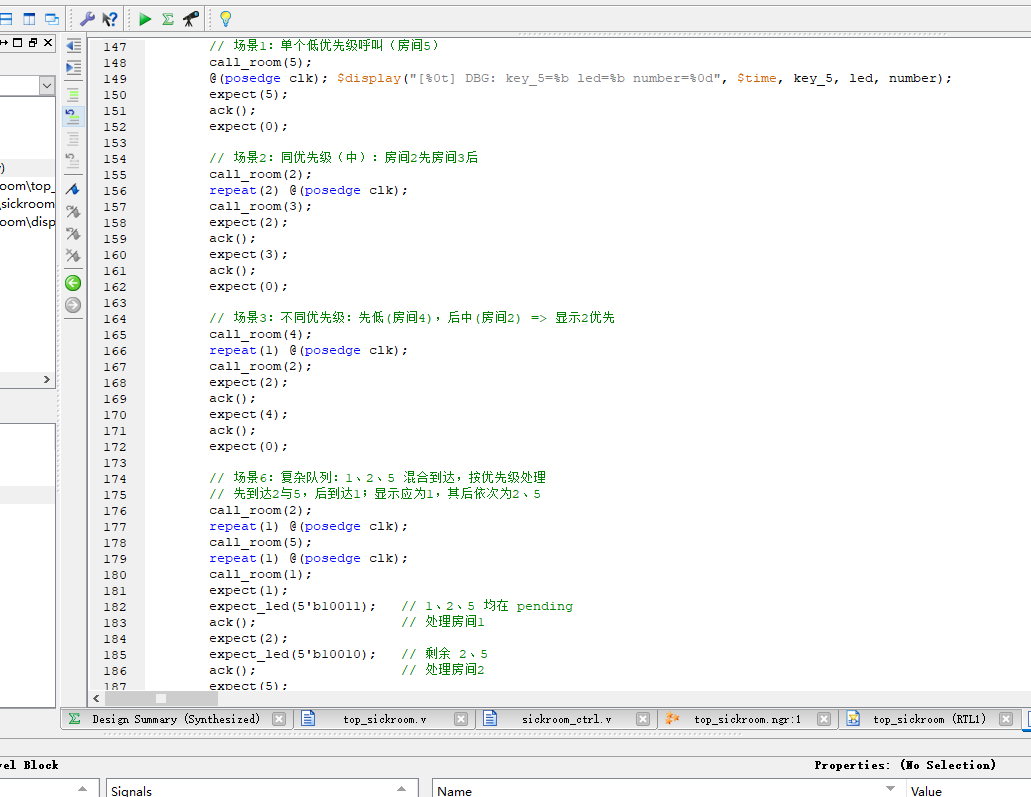
Task: Activate the What's This help pointer
Action: [110, 19]
